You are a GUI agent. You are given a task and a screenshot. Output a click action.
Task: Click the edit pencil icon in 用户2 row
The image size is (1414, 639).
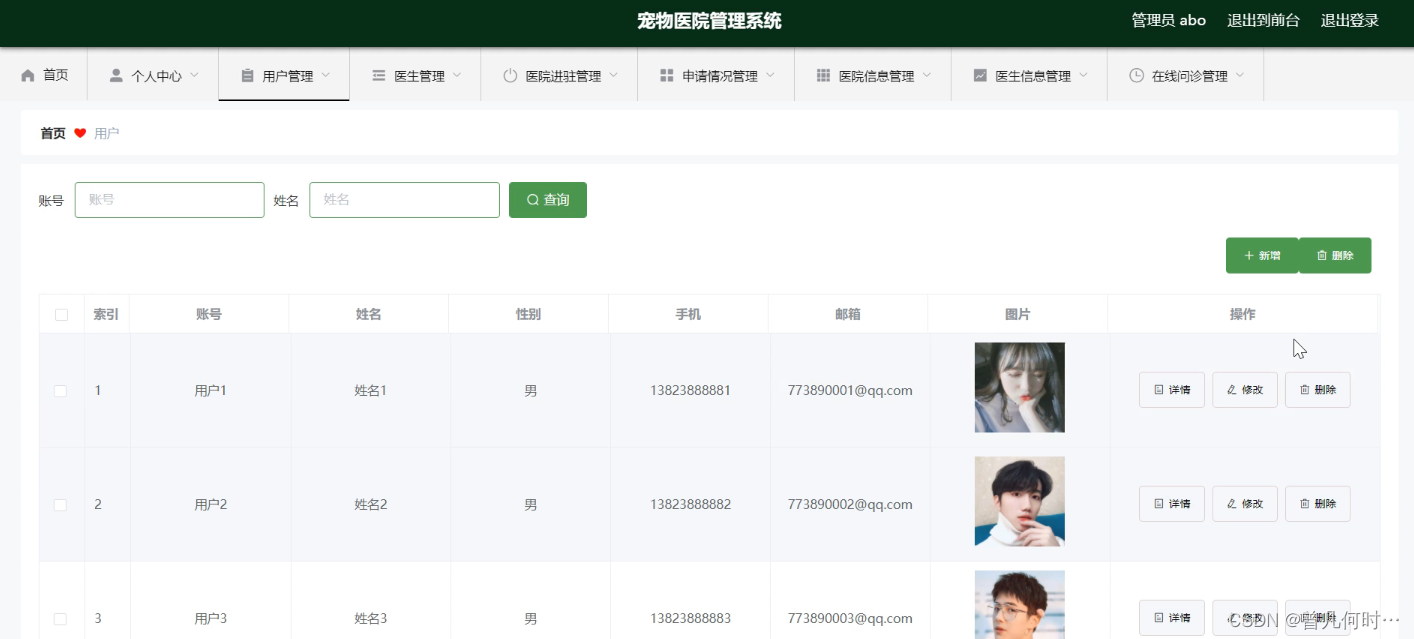(1232, 504)
